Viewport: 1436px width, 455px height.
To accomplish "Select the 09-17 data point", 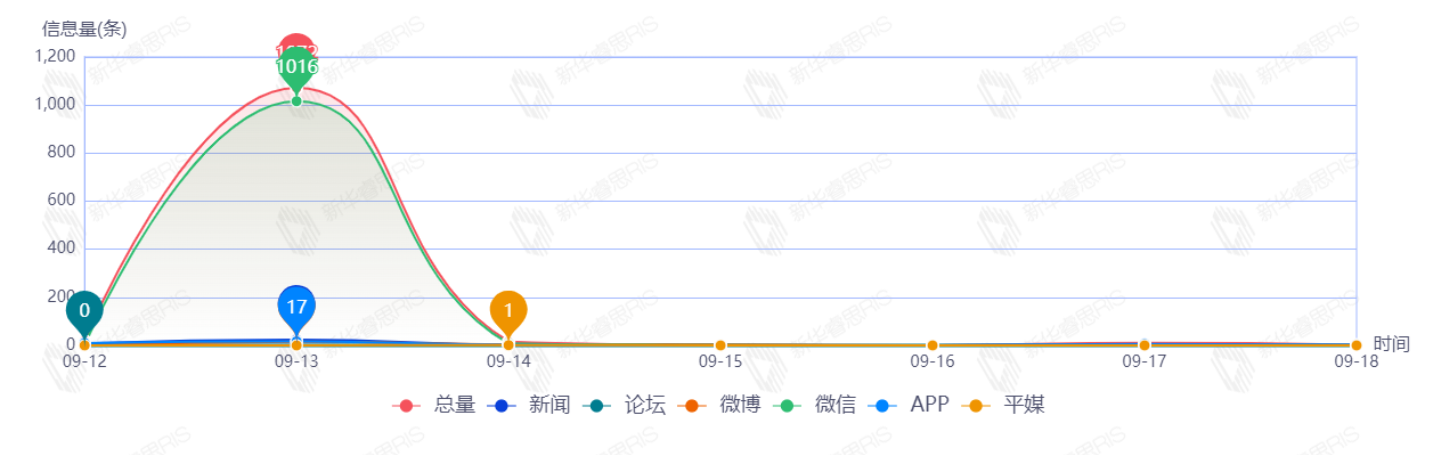I will 1144,345.
